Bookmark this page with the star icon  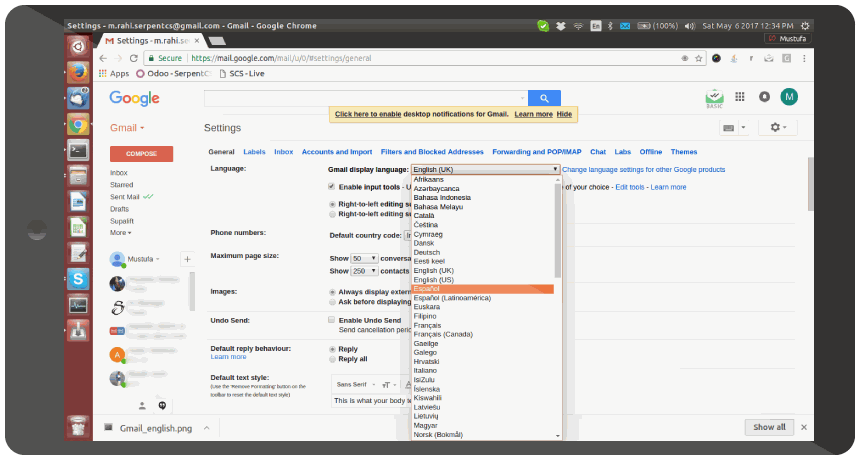pos(698,58)
